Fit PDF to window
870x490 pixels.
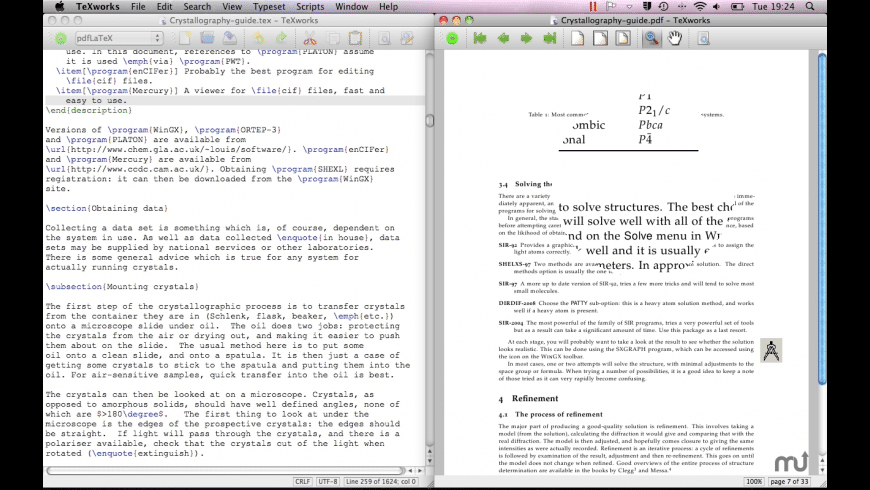[x=623, y=38]
